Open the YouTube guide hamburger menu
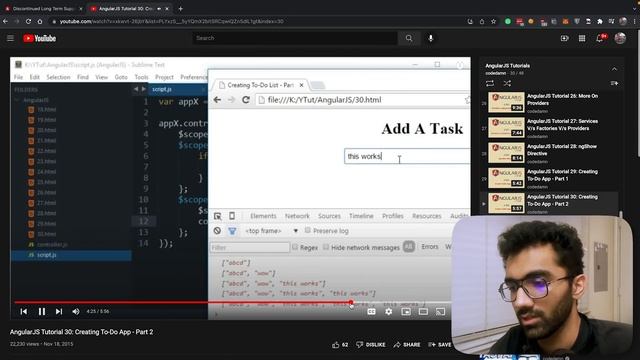640x360 pixels. 10,38
